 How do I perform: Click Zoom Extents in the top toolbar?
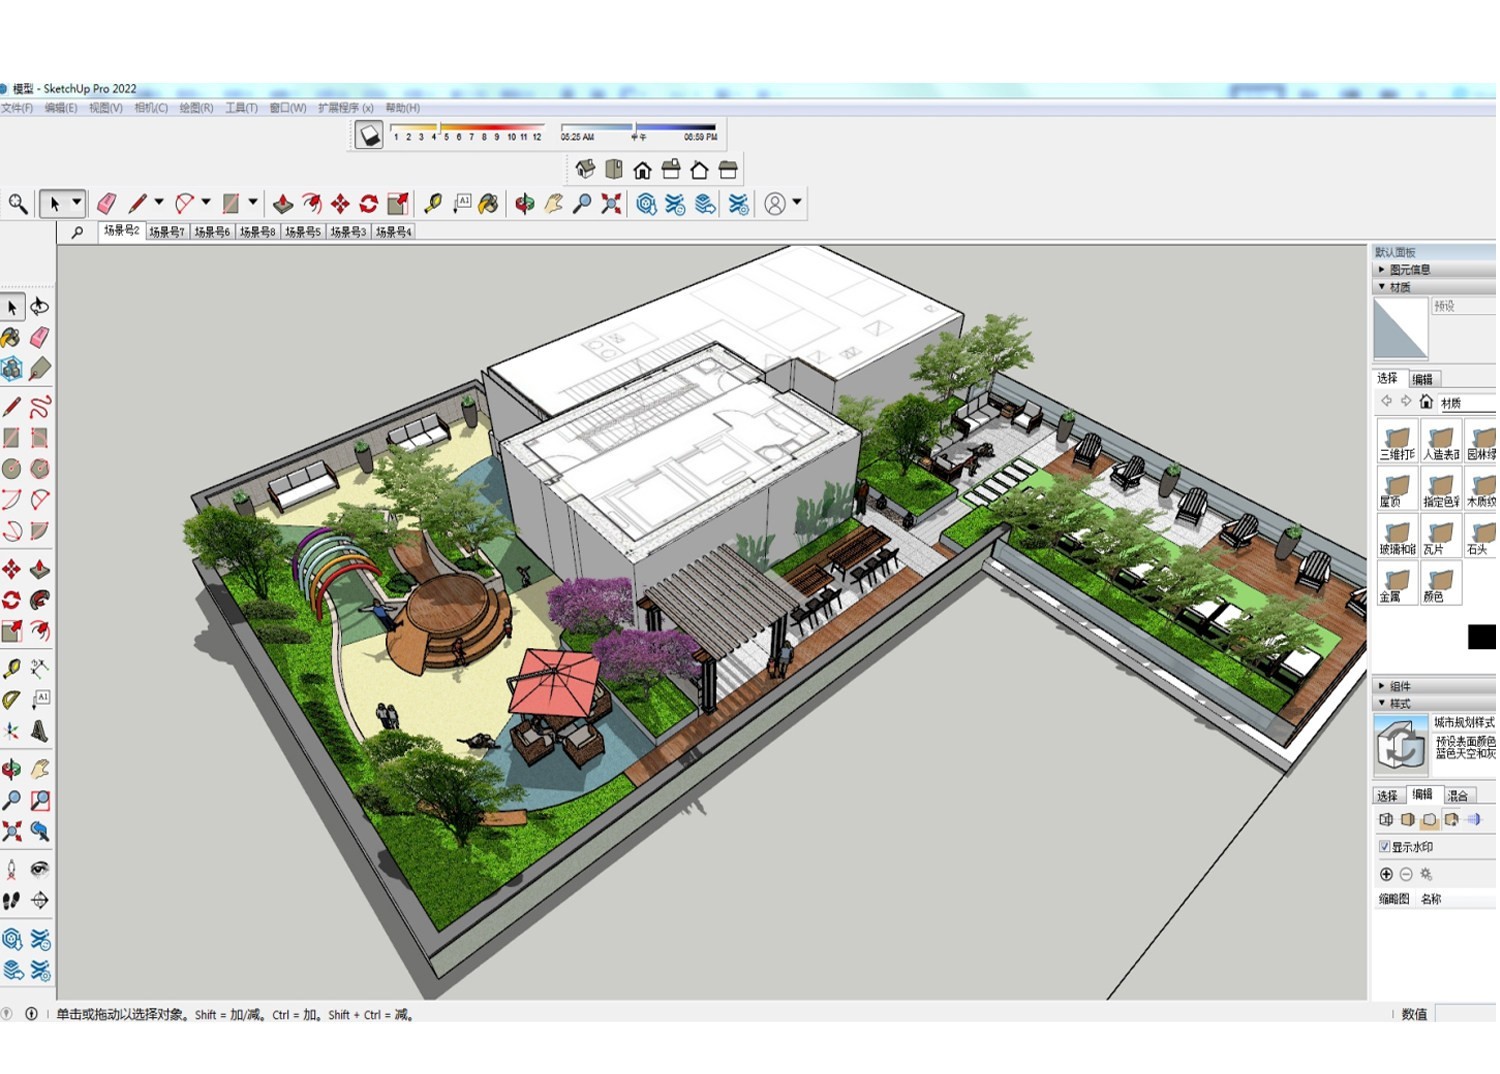(611, 204)
